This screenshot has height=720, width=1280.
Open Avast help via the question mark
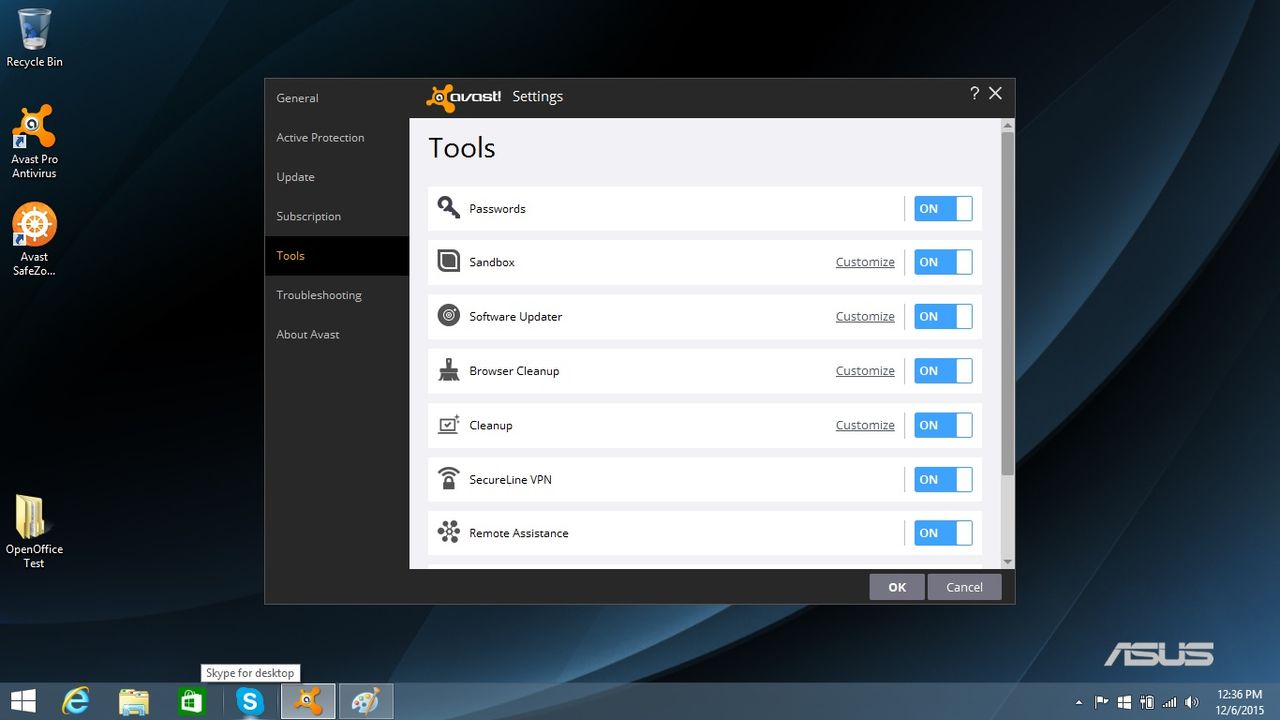pyautogui.click(x=974, y=93)
